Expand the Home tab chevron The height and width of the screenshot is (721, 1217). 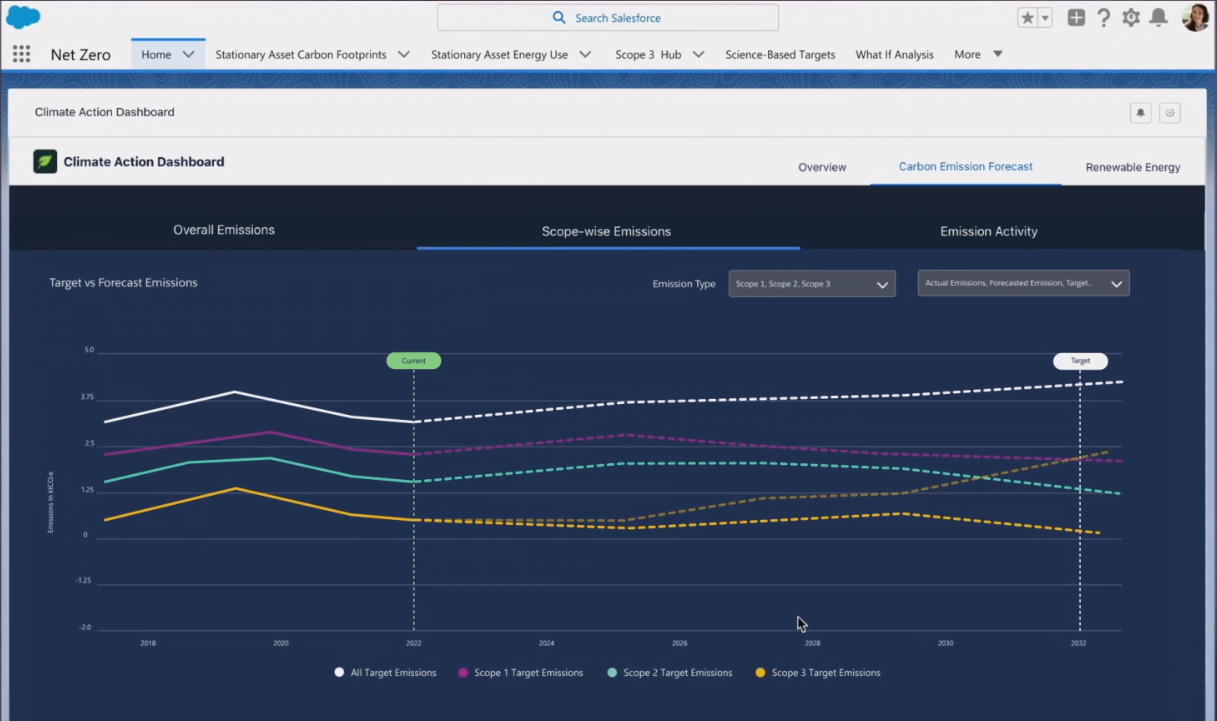[x=188, y=55]
